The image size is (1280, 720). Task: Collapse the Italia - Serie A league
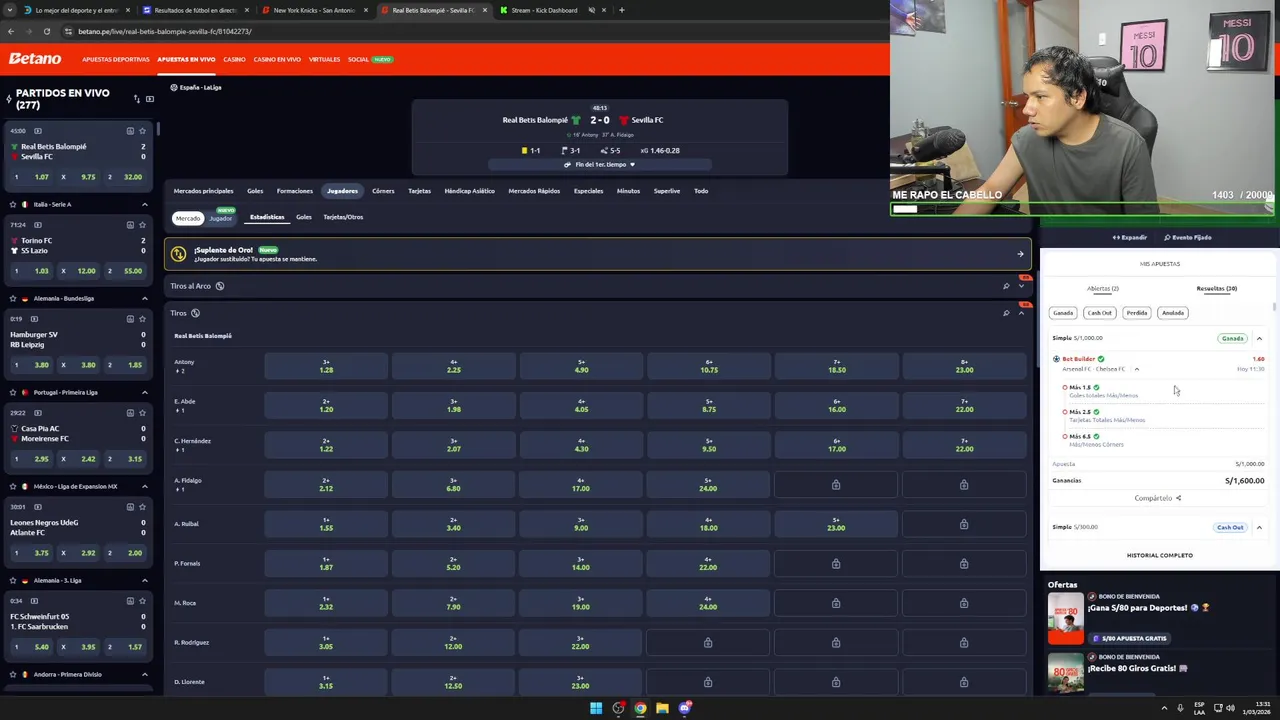[144, 204]
